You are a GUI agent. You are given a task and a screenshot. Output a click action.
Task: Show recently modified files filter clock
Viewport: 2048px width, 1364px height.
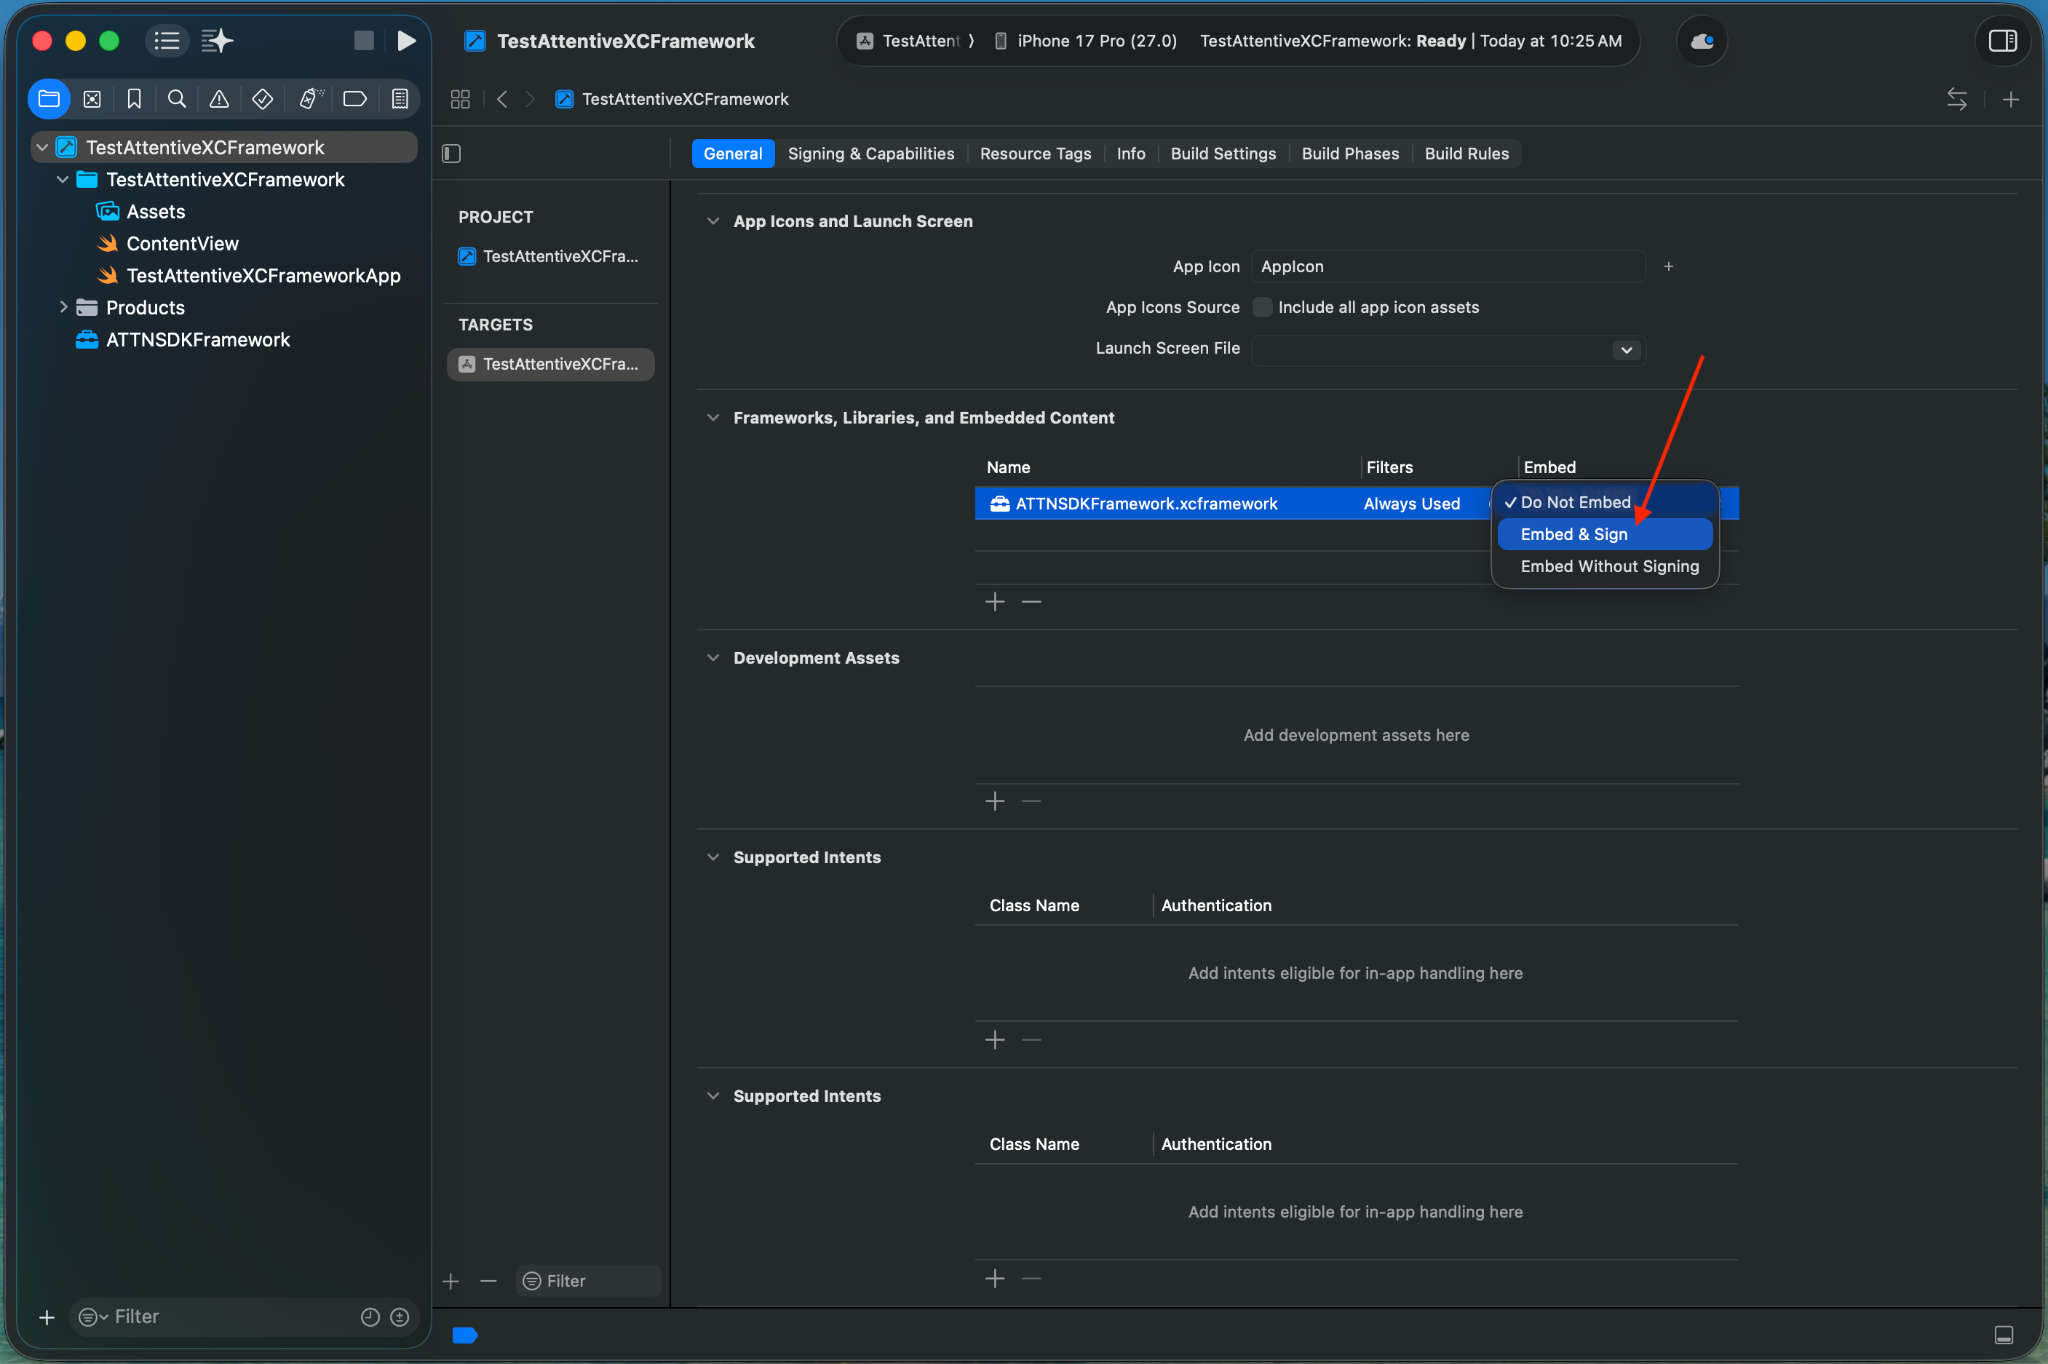tap(370, 1317)
